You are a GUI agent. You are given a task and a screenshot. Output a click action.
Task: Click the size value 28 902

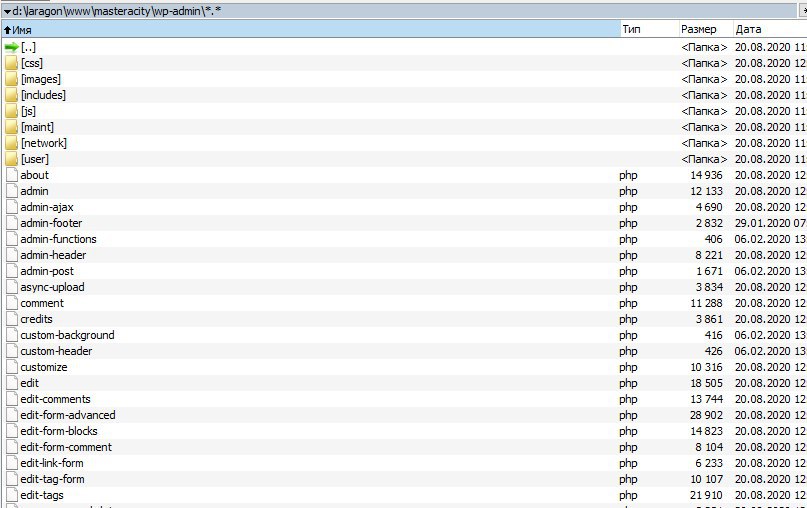tap(706, 415)
